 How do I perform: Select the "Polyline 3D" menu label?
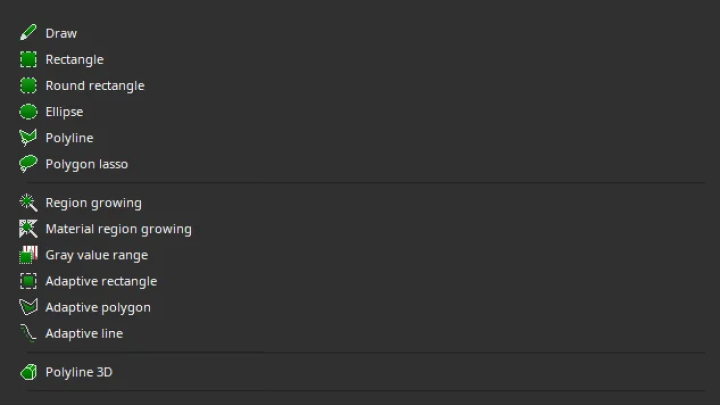(79, 372)
